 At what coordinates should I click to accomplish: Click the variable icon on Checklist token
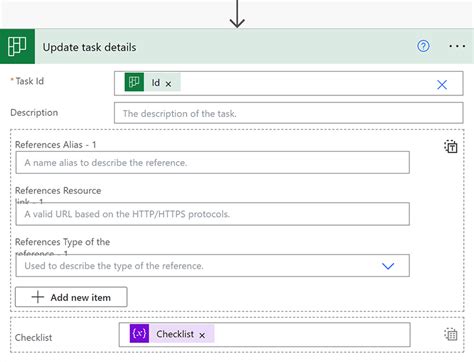[139, 333]
